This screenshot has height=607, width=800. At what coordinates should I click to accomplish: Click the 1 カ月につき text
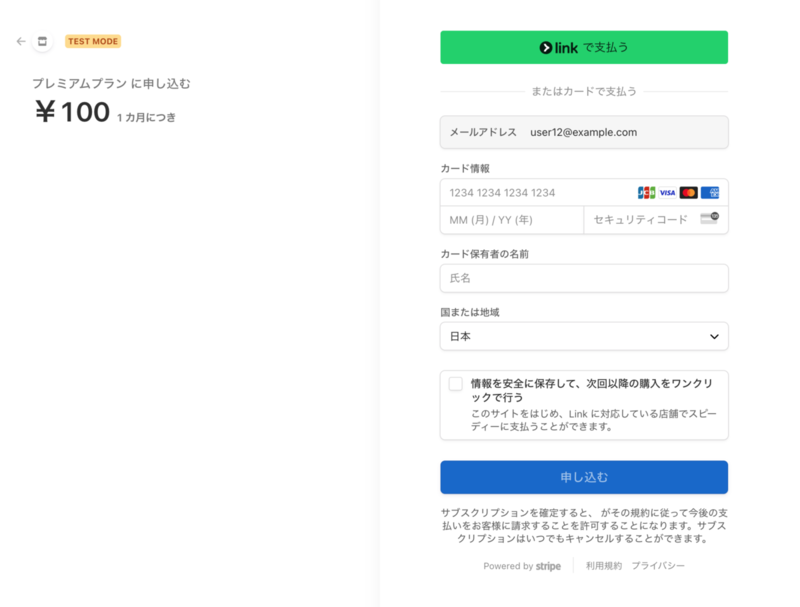coord(146,117)
